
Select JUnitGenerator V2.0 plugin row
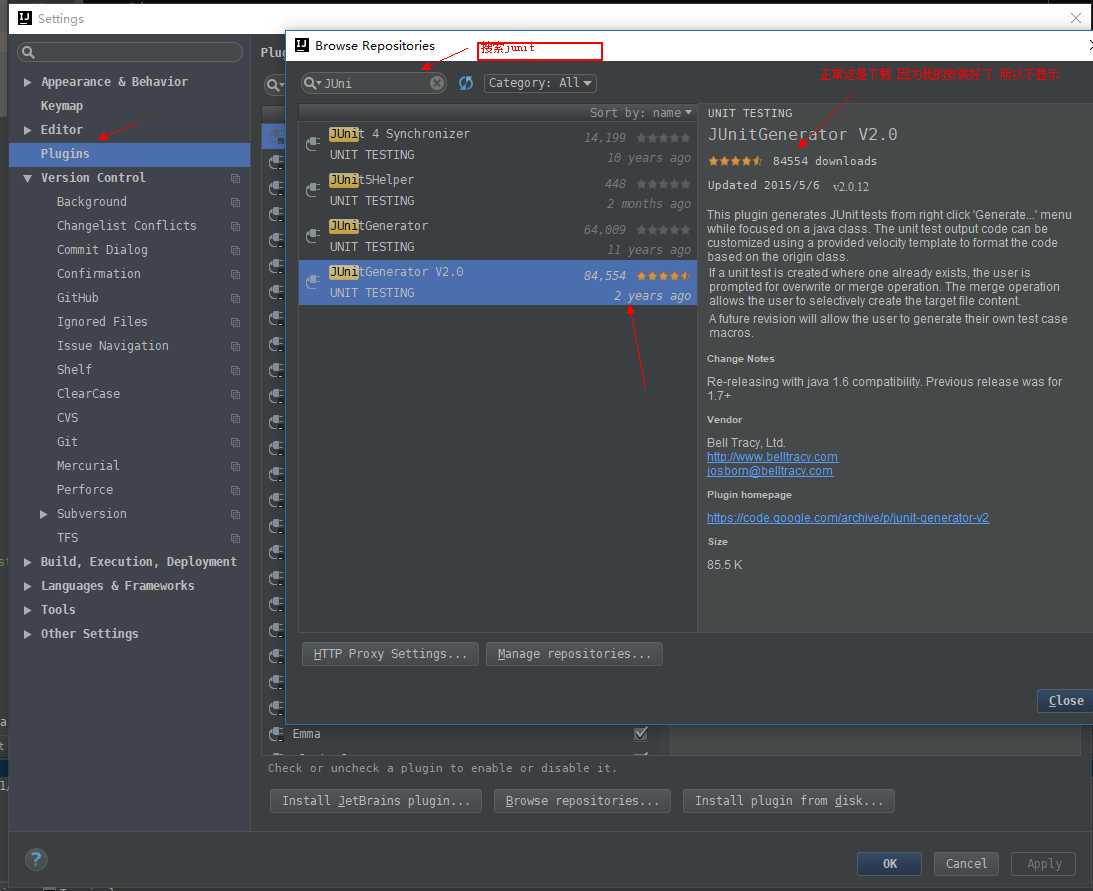click(498, 282)
